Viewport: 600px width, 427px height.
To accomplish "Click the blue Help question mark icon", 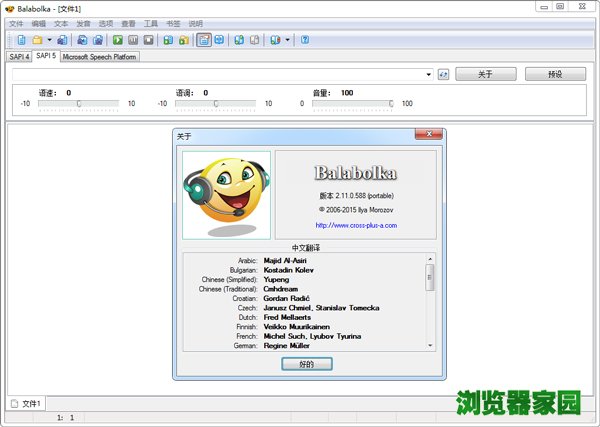I will pos(305,40).
